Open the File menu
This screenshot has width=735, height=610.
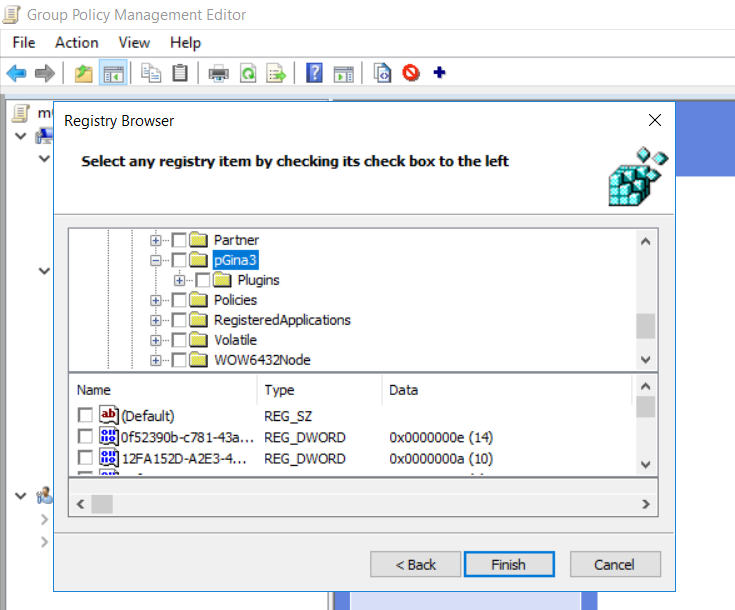click(24, 43)
